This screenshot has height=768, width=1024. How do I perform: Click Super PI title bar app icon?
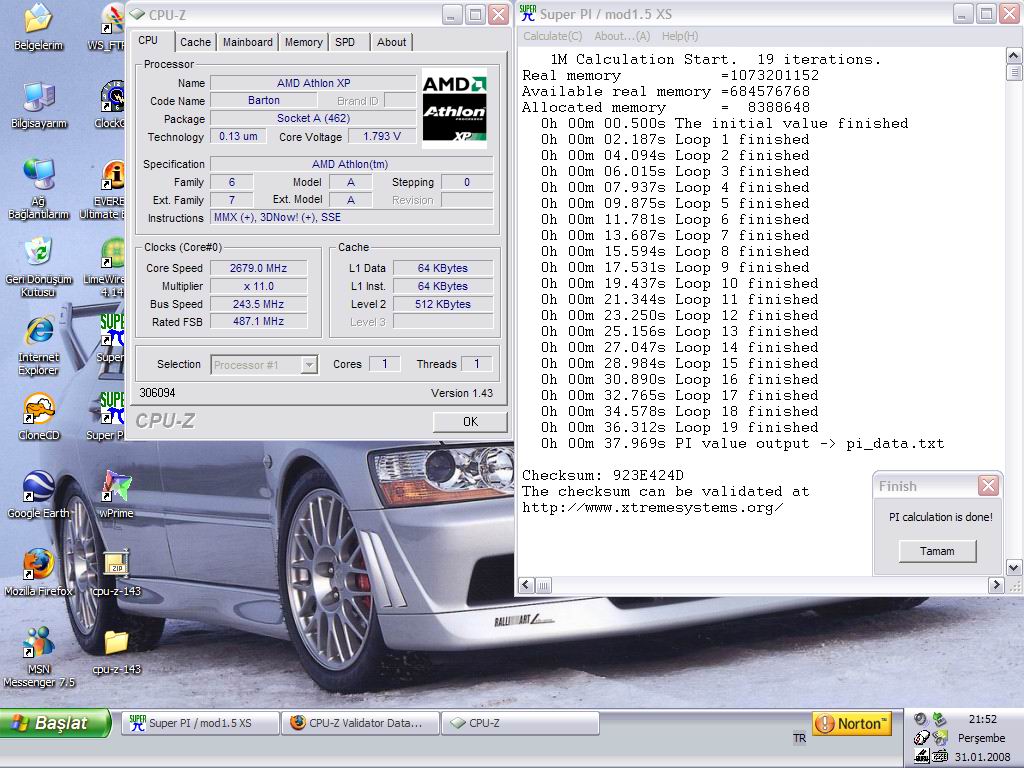tap(528, 14)
